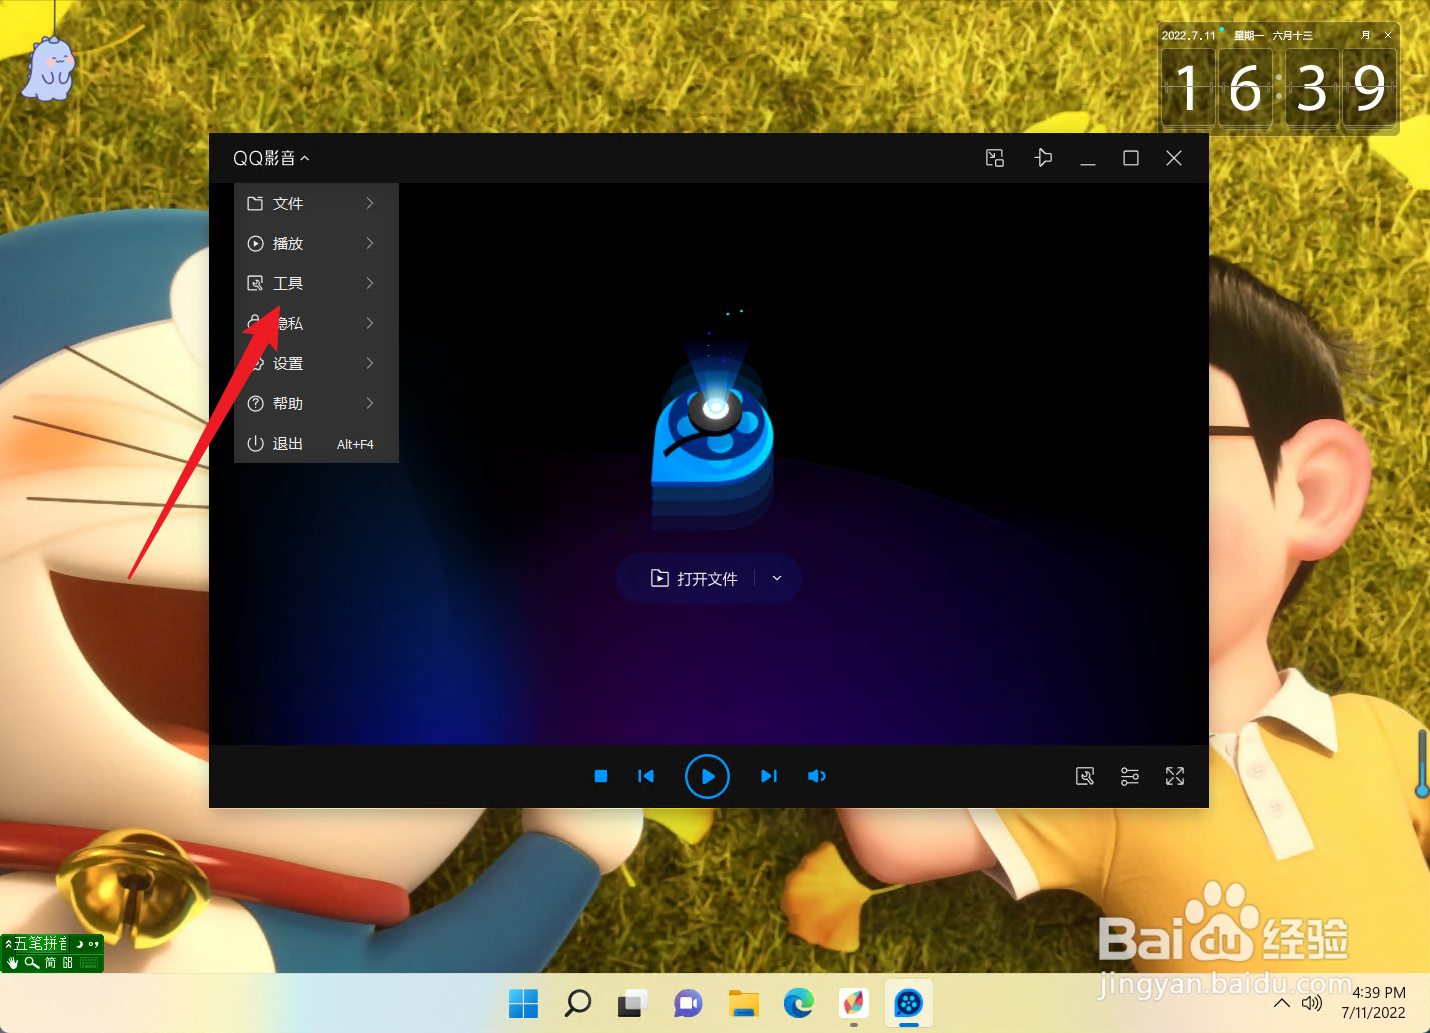Click the 月 button on the clock widget
The width and height of the screenshot is (1430, 1033).
[x=1366, y=35]
